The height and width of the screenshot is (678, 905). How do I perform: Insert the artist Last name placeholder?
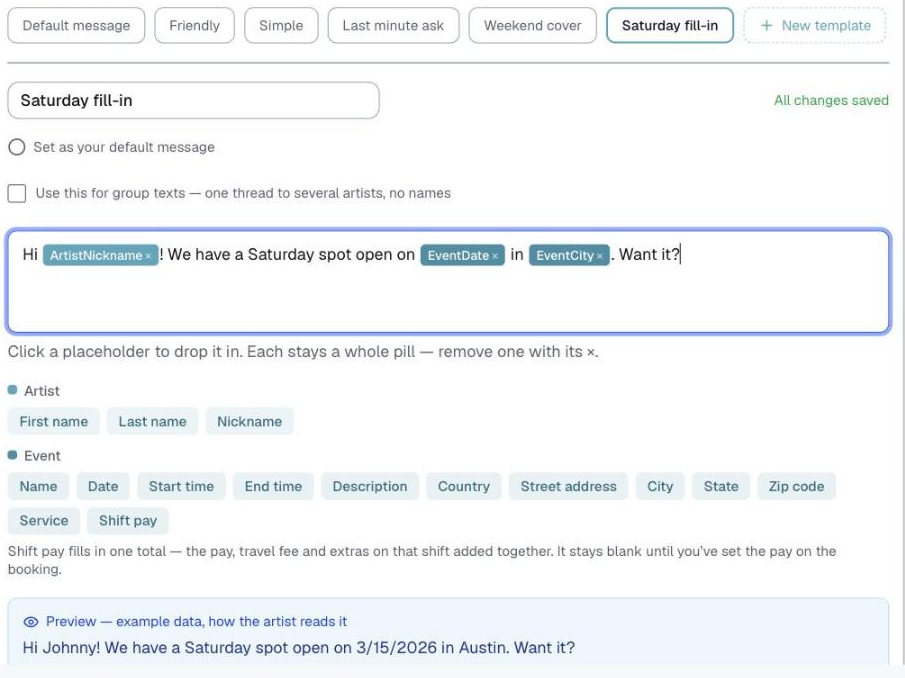pyautogui.click(x=152, y=422)
